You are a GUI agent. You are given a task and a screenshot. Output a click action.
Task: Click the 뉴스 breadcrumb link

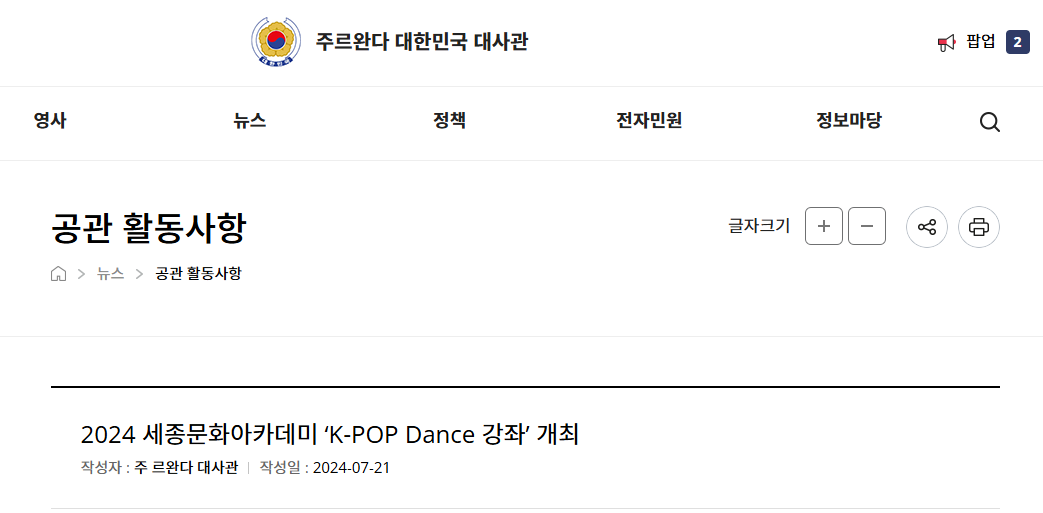pyautogui.click(x=110, y=273)
